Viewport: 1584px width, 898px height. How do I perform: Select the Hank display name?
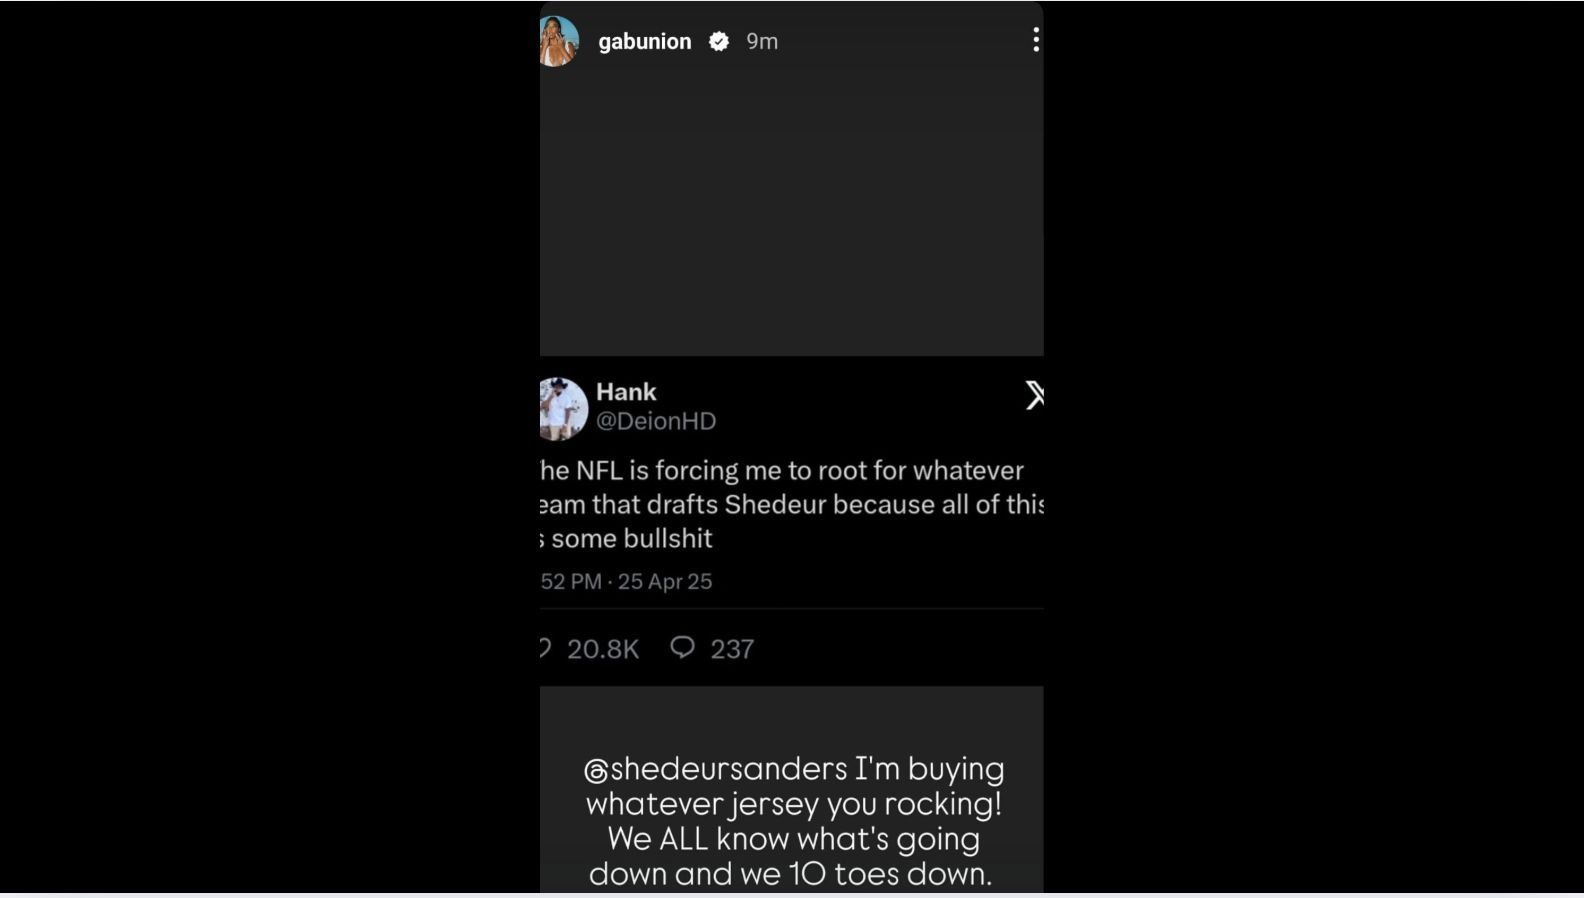pos(626,392)
